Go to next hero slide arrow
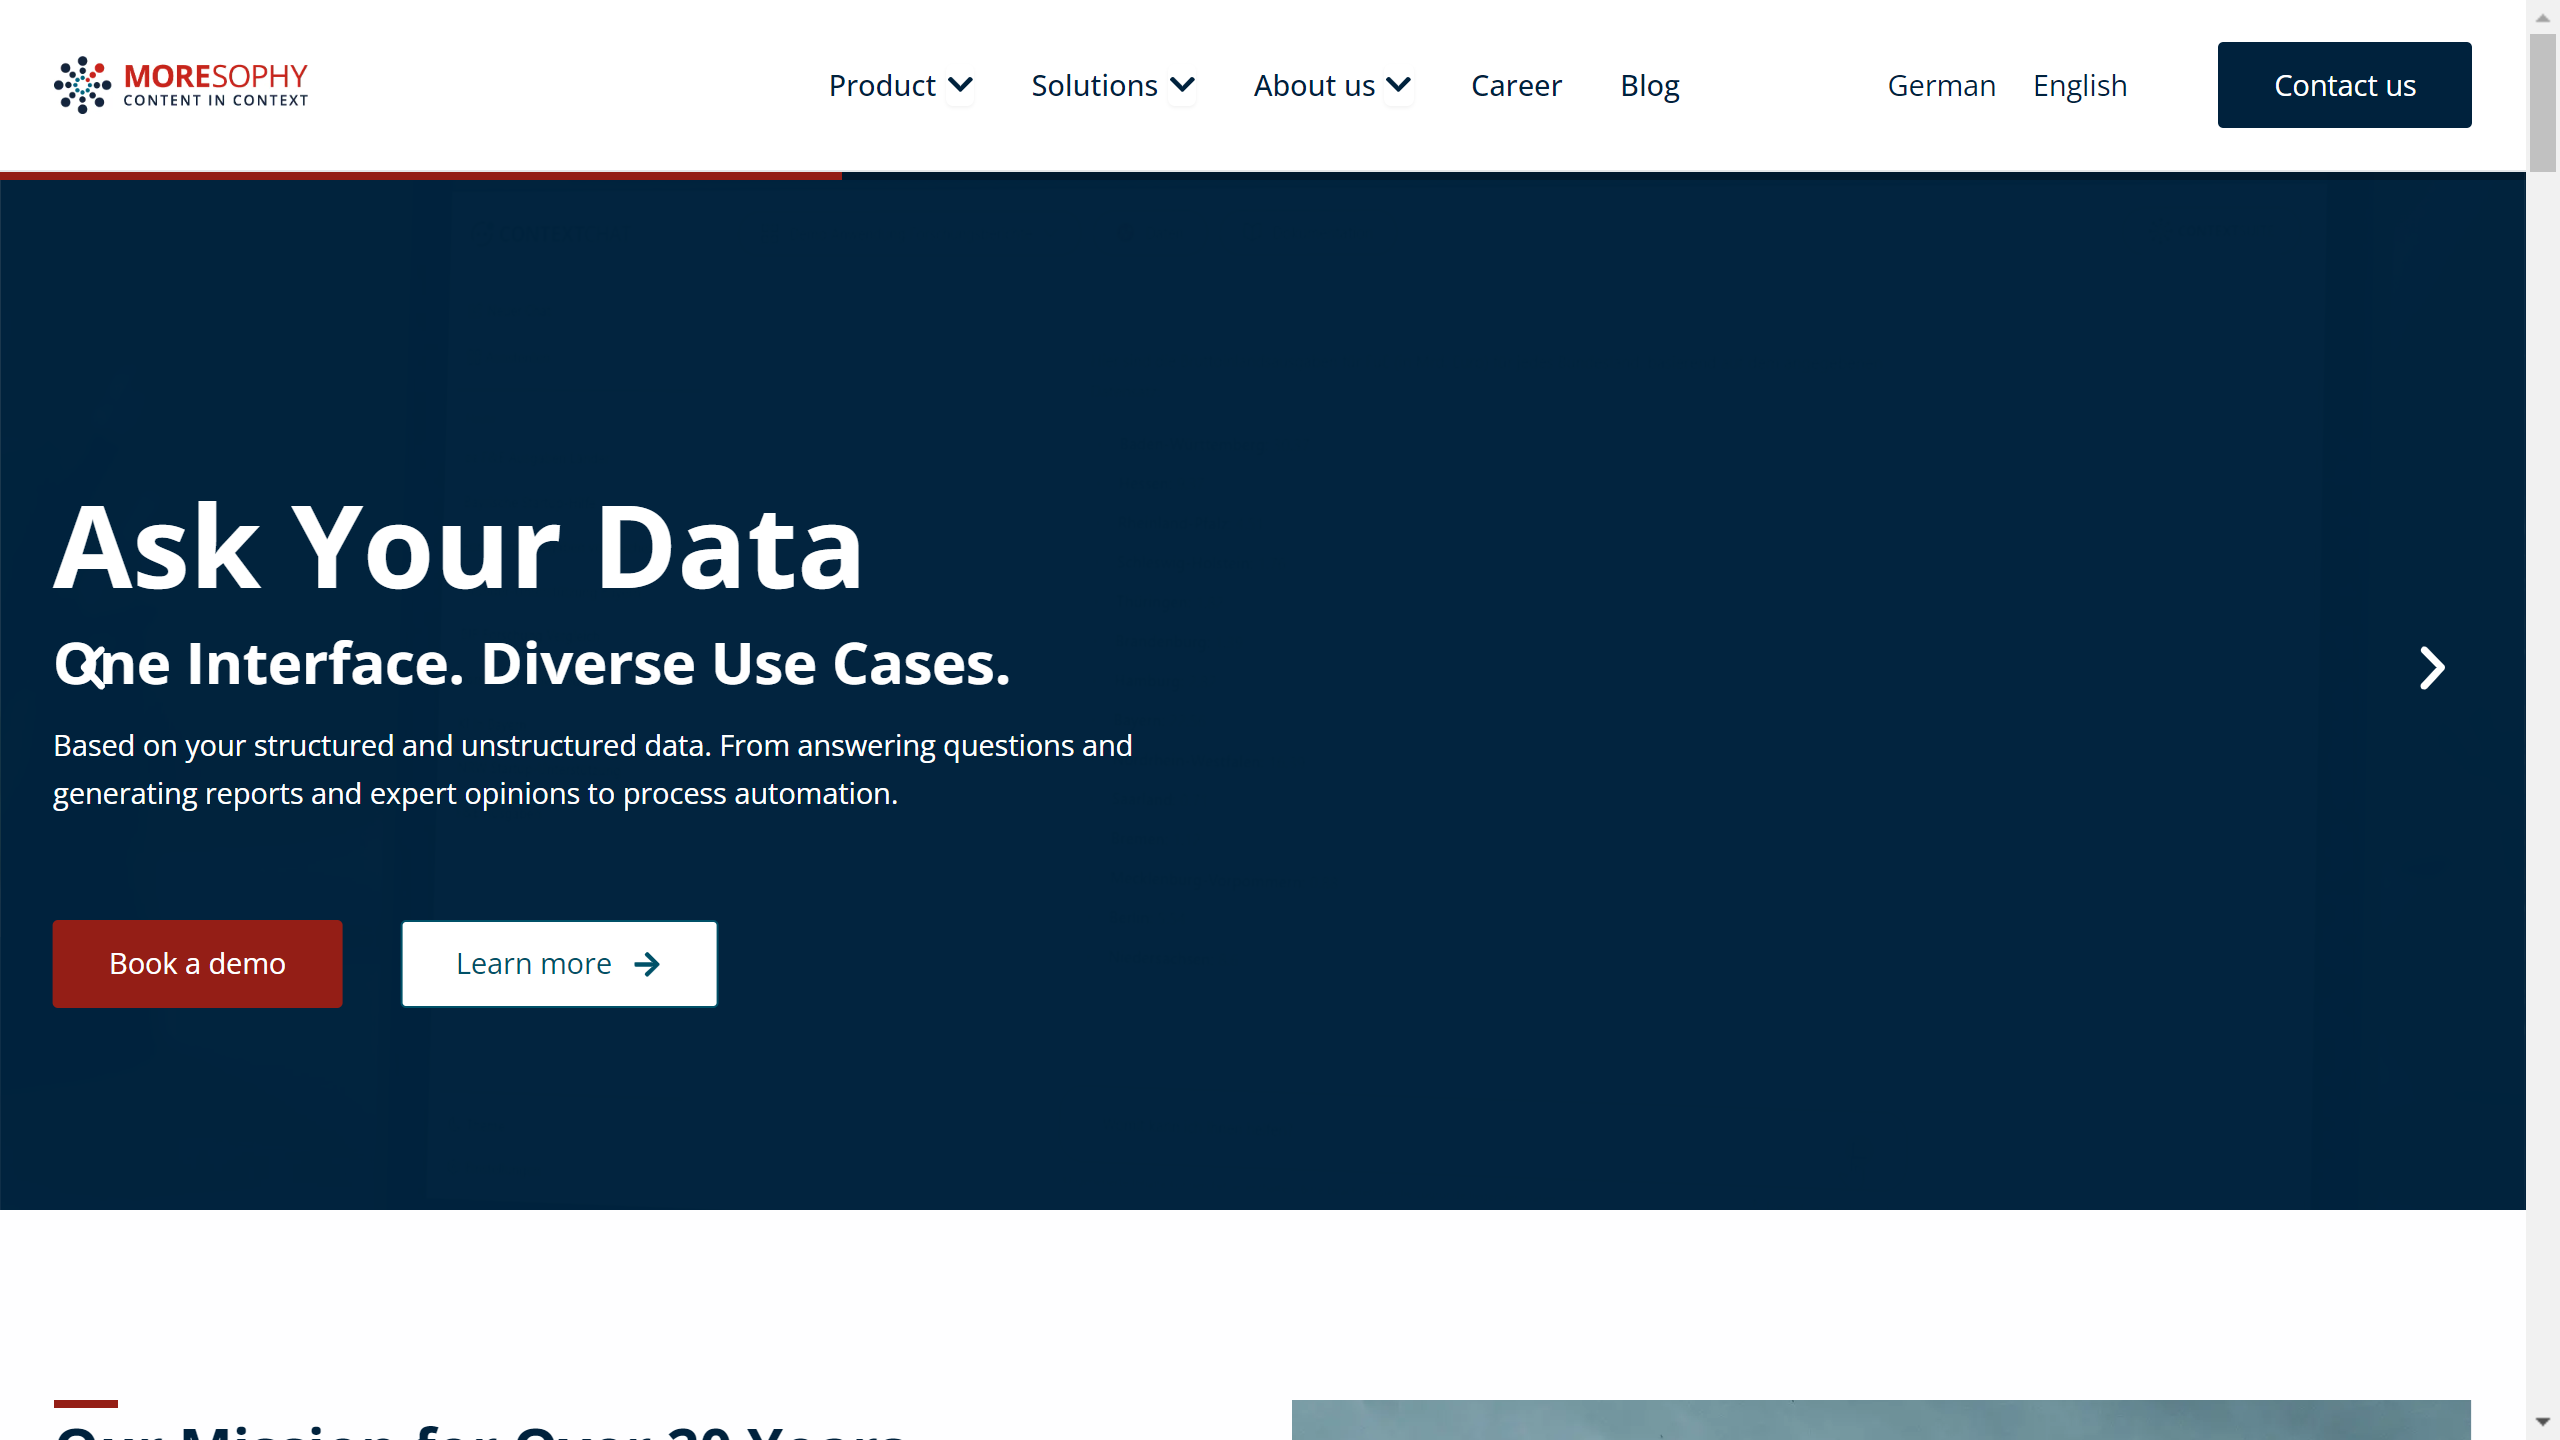The height and width of the screenshot is (1440, 2560). point(2431,668)
